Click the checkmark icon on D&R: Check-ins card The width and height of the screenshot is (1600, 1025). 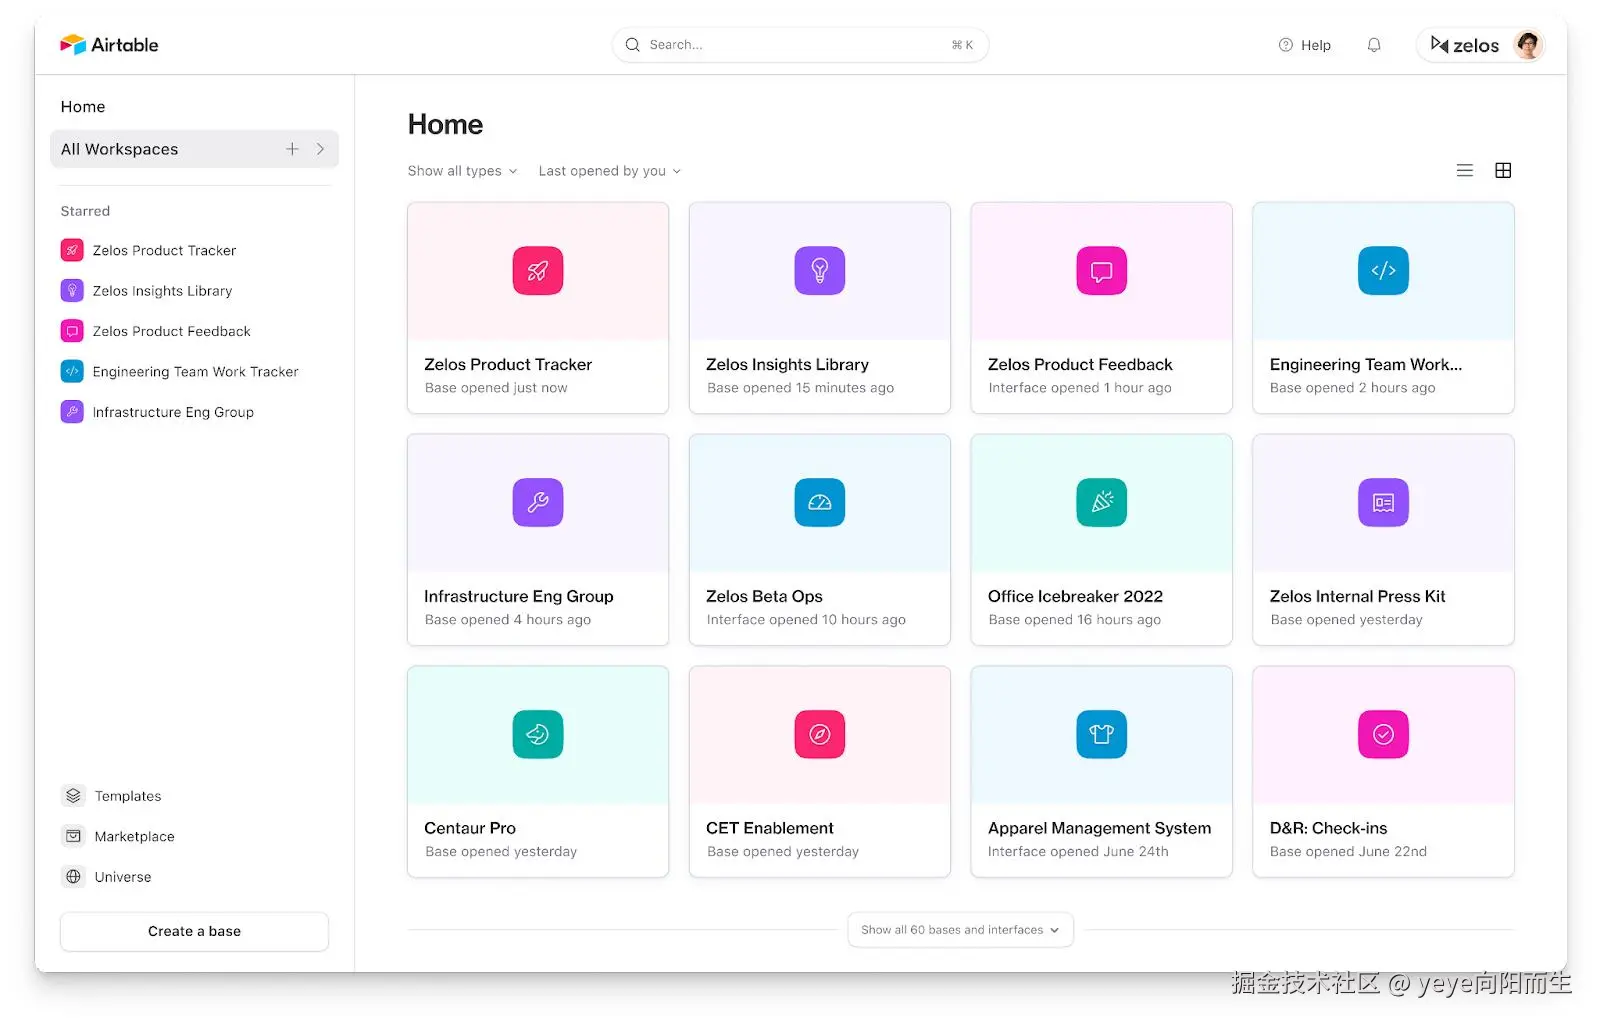coord(1384,735)
